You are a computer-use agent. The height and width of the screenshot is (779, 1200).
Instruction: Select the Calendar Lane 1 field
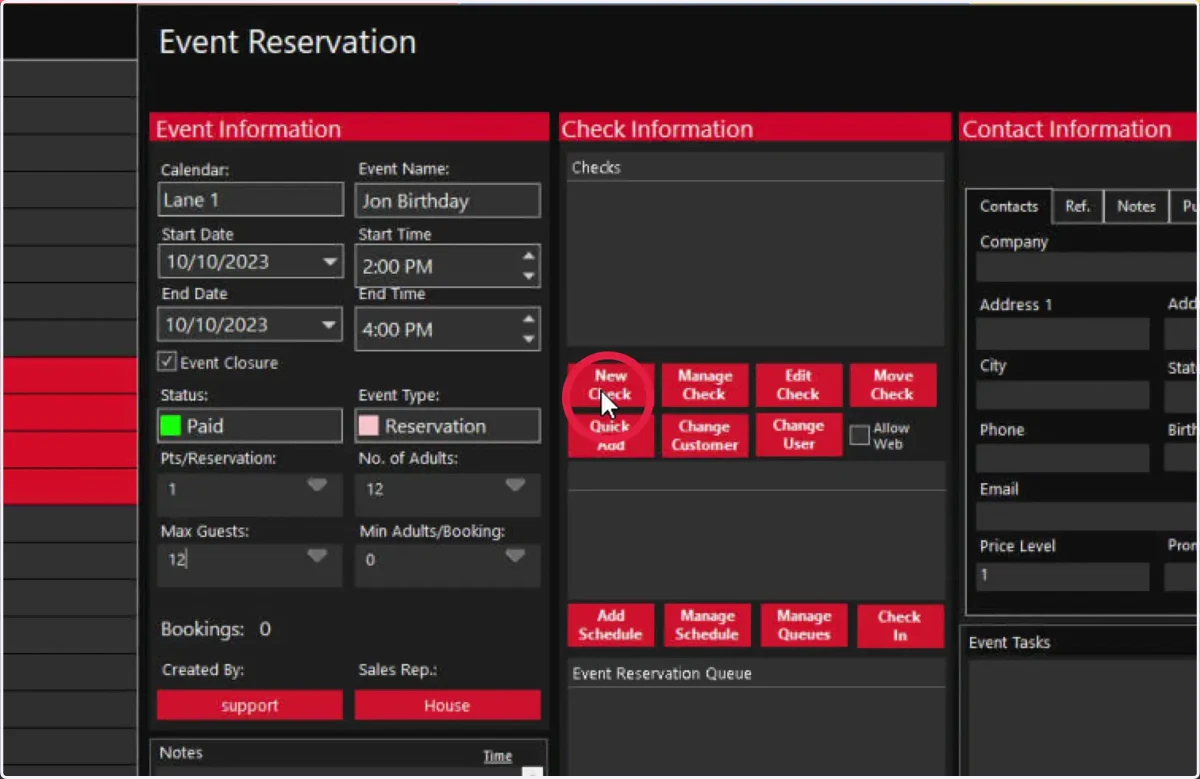250,200
